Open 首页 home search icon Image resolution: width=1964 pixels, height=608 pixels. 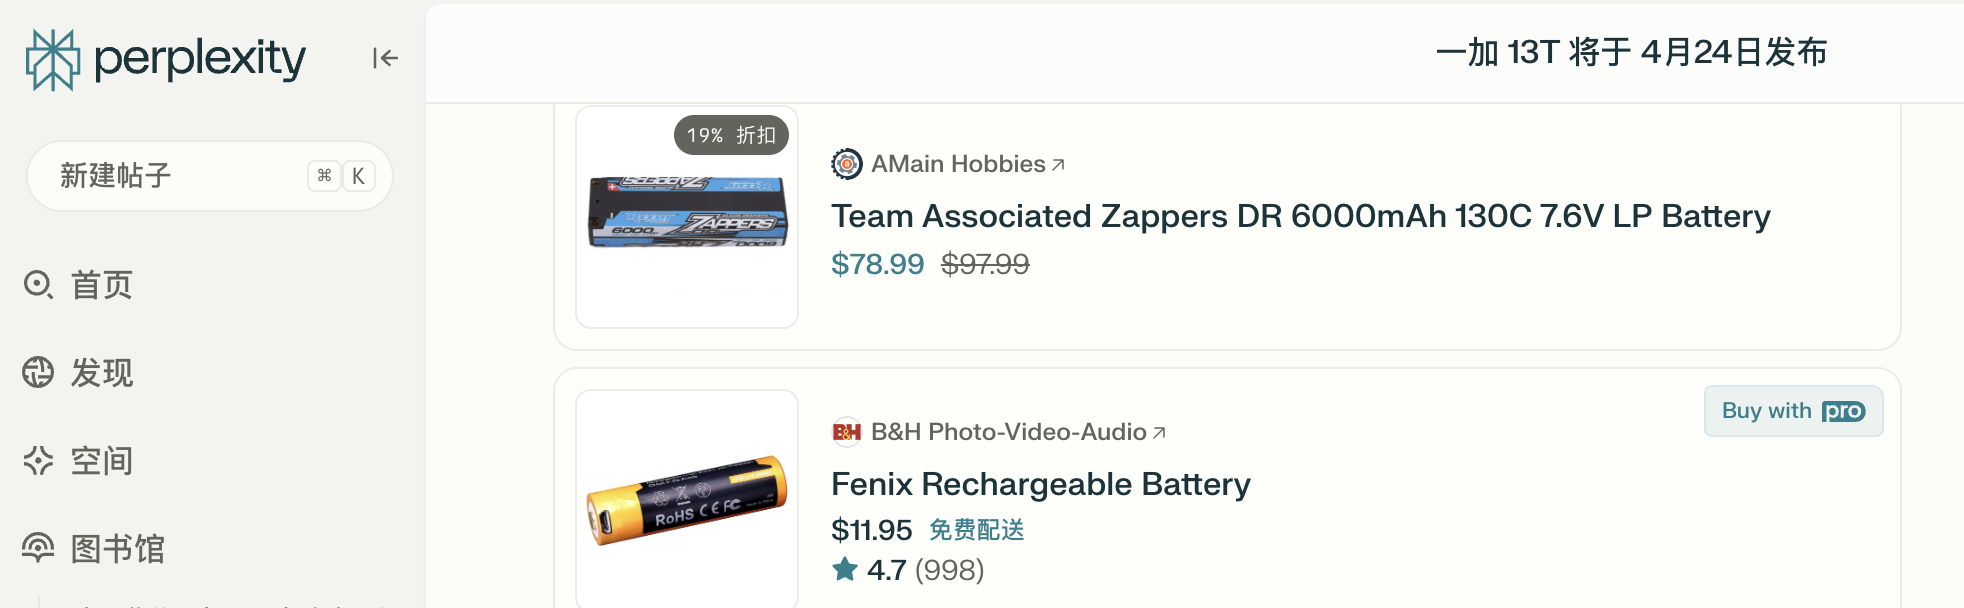pyautogui.click(x=38, y=285)
